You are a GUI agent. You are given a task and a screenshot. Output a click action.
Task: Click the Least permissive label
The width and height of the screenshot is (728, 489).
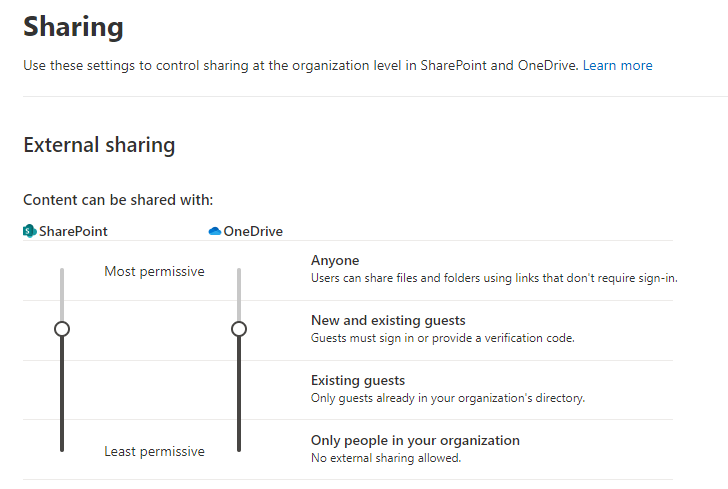pos(154,451)
